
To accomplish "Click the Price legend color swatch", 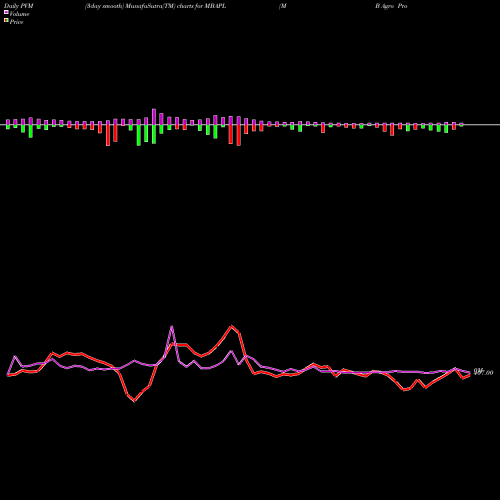I will (x=6, y=21).
